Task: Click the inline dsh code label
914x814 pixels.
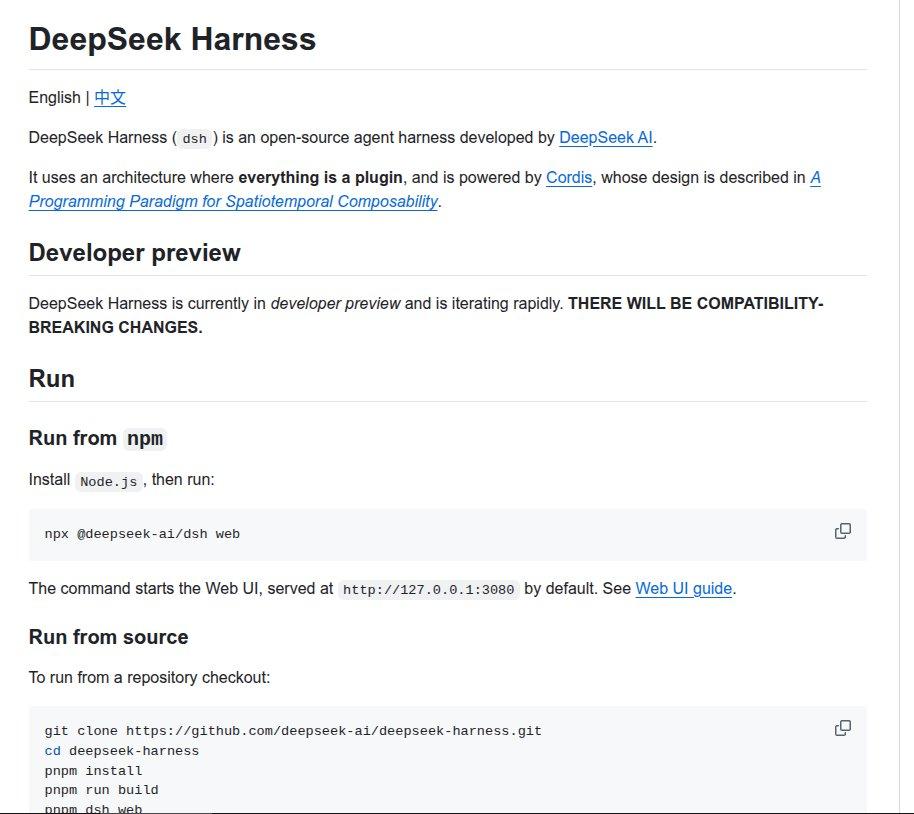Action: point(194,139)
